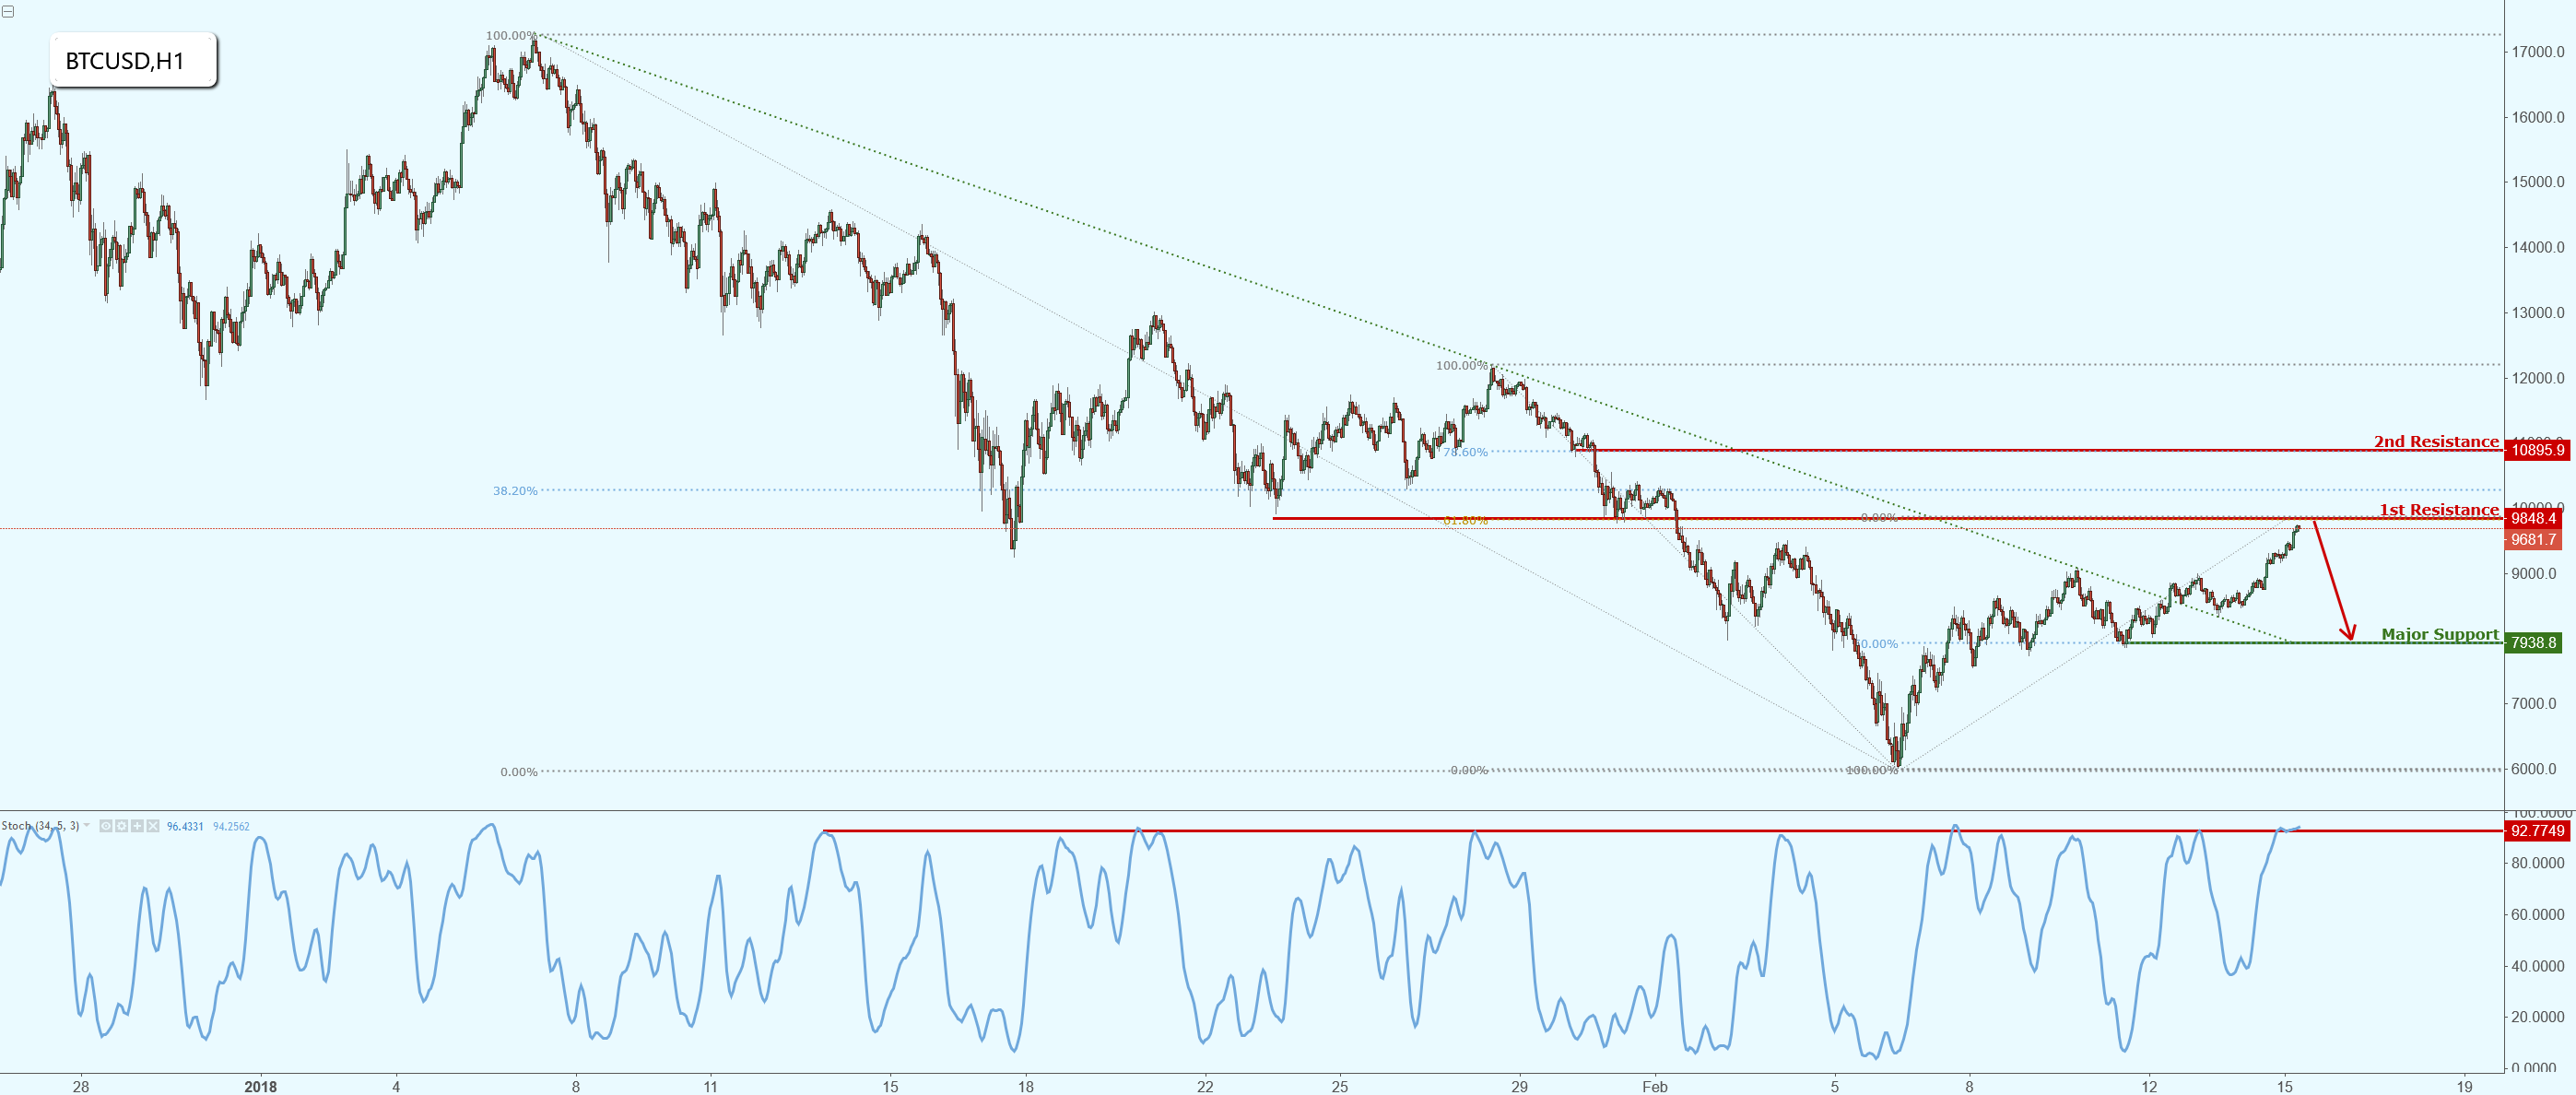Viewport: 2576px width, 1095px height.
Task: Click the 38.20% Fibonacci level label
Action: click(515, 491)
